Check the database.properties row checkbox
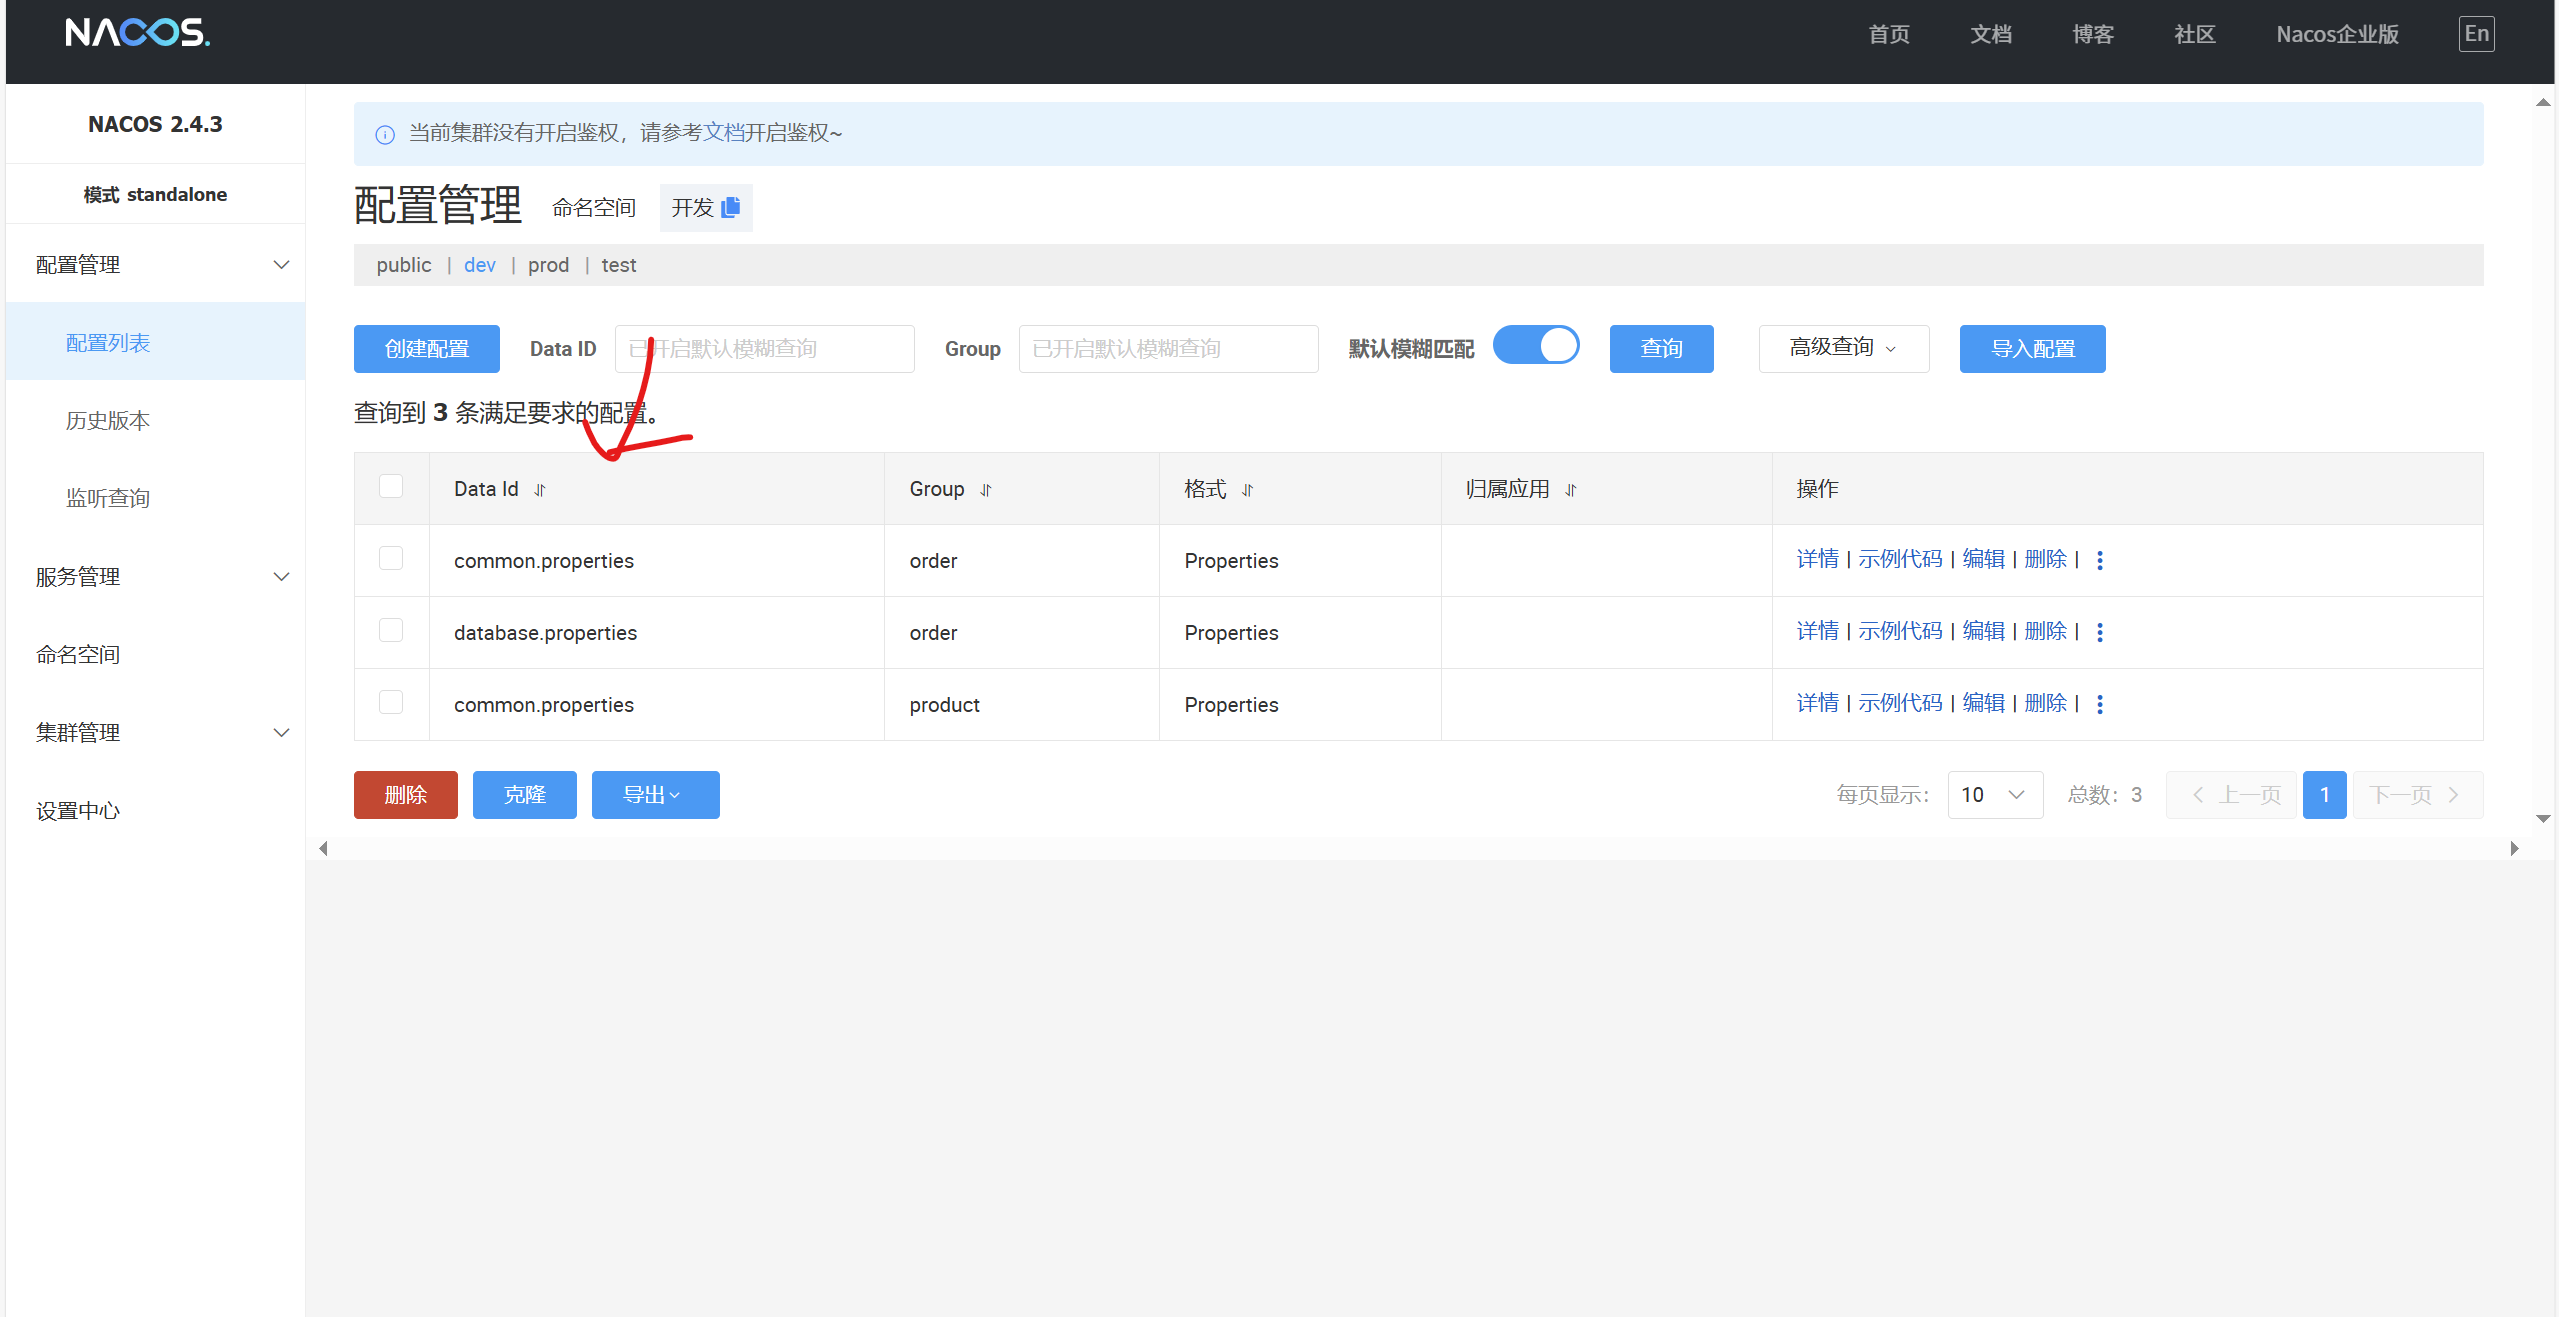 pyautogui.click(x=391, y=630)
